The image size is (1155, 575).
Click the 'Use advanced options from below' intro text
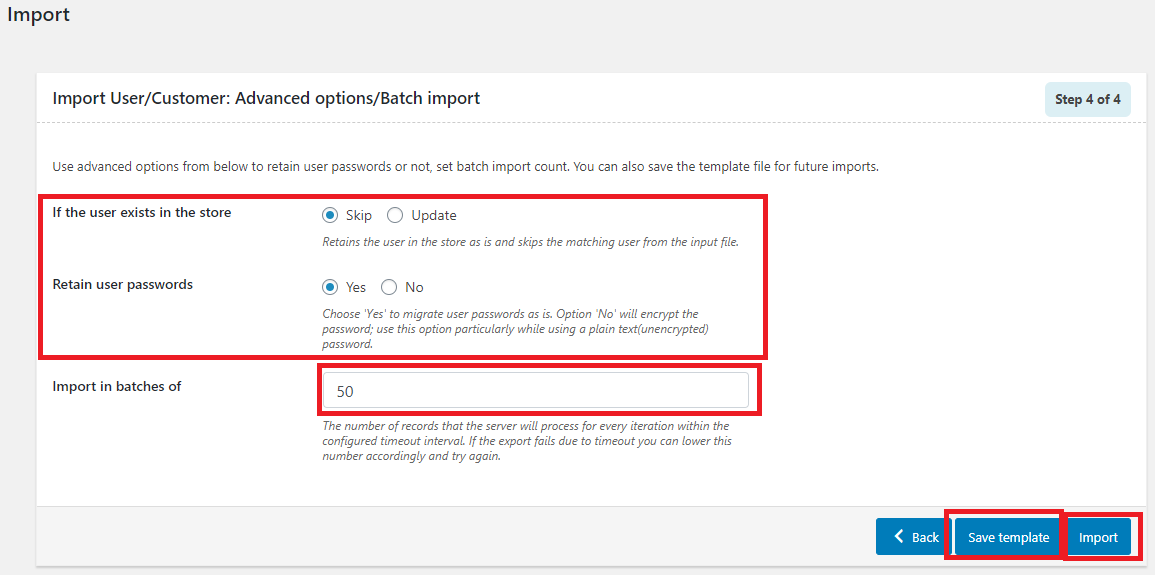click(x=466, y=166)
